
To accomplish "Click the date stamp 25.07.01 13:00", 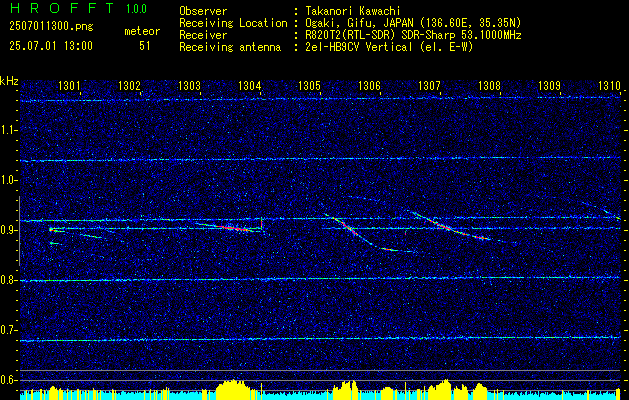I will [x=51, y=46].
